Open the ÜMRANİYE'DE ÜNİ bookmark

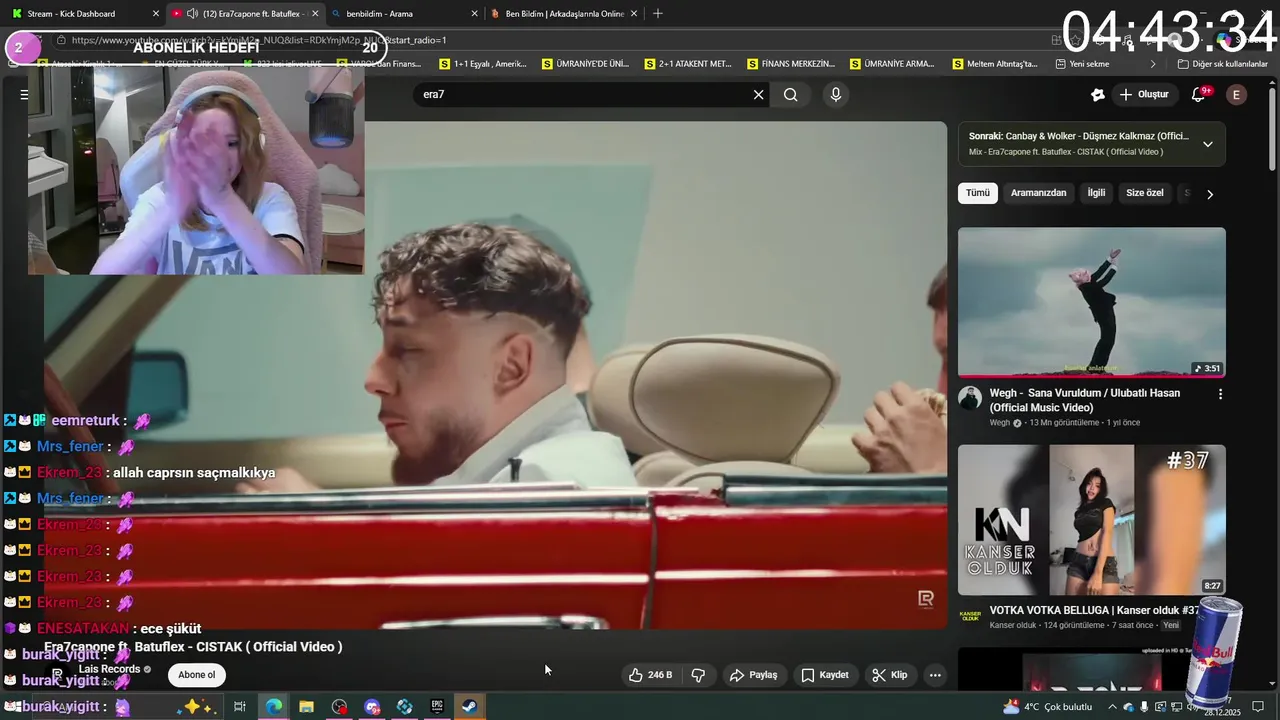coord(585,64)
